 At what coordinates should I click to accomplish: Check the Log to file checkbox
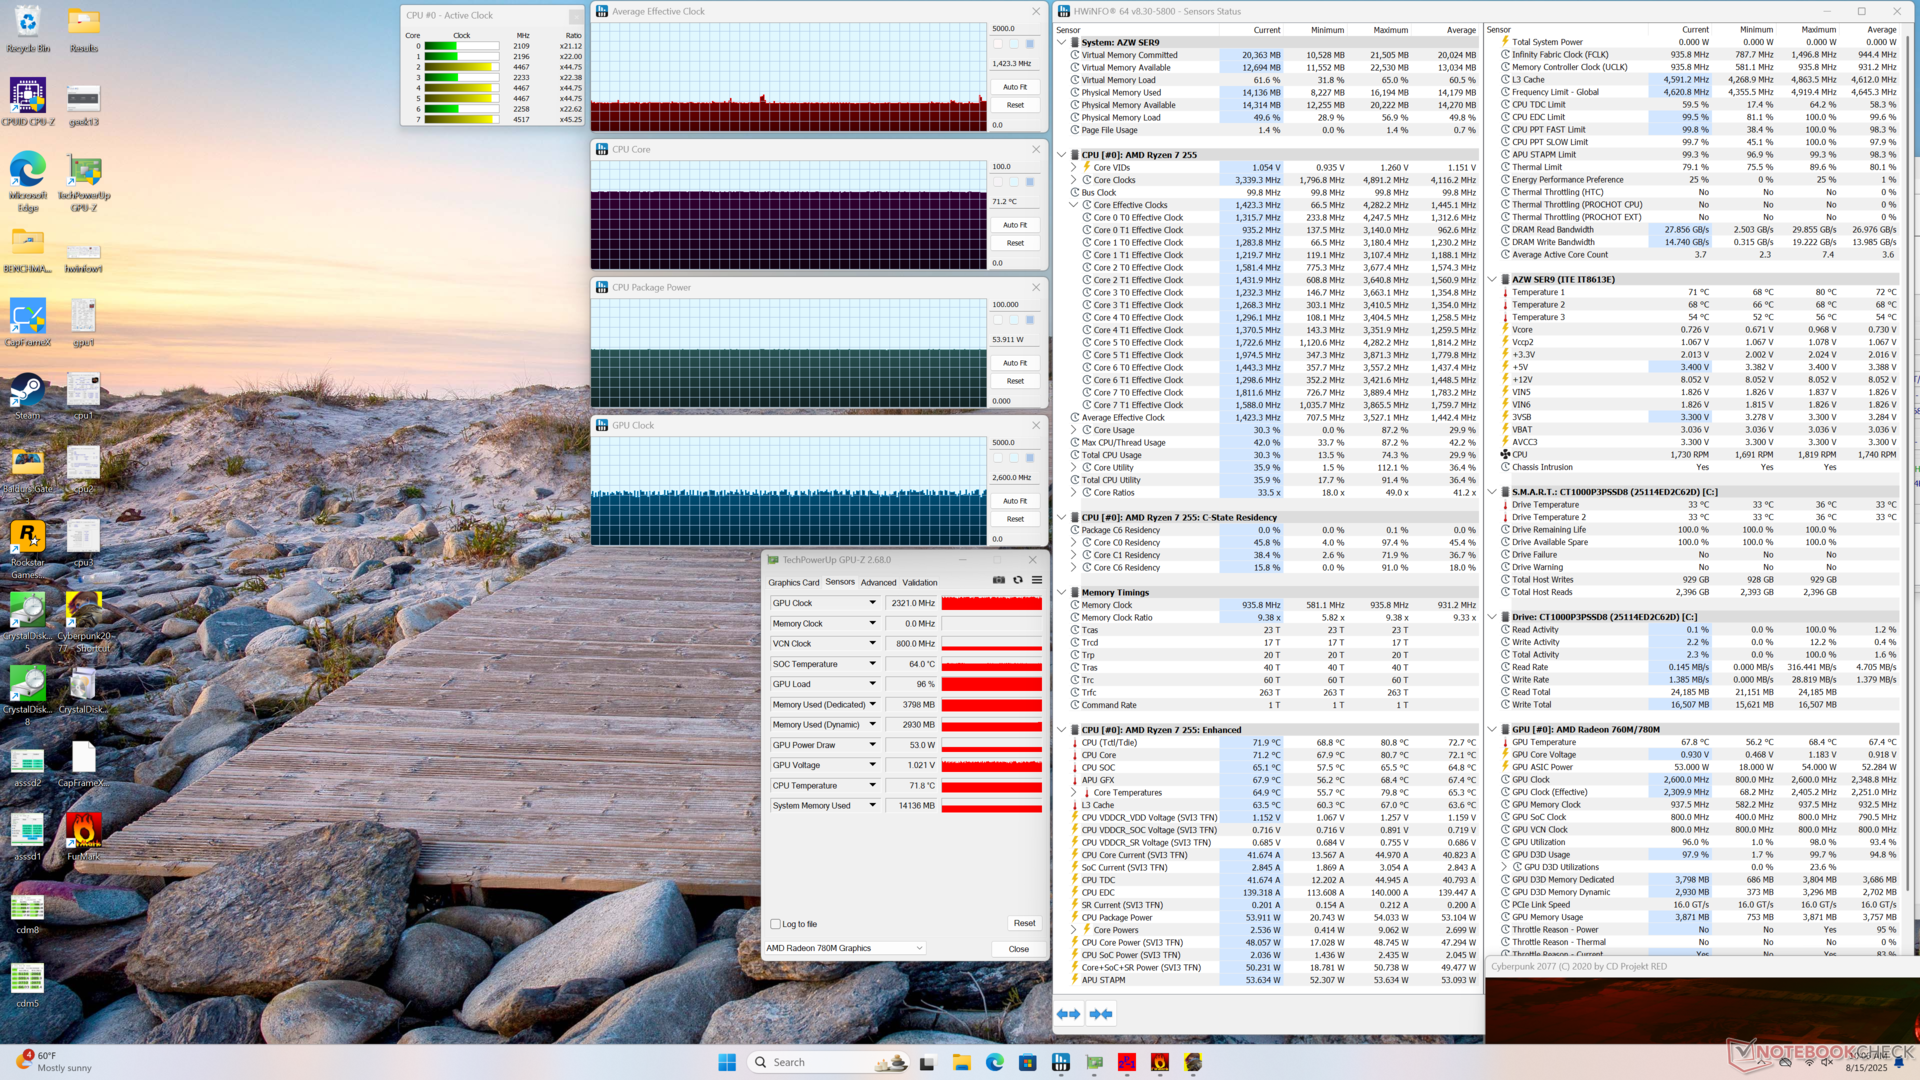[x=775, y=924]
